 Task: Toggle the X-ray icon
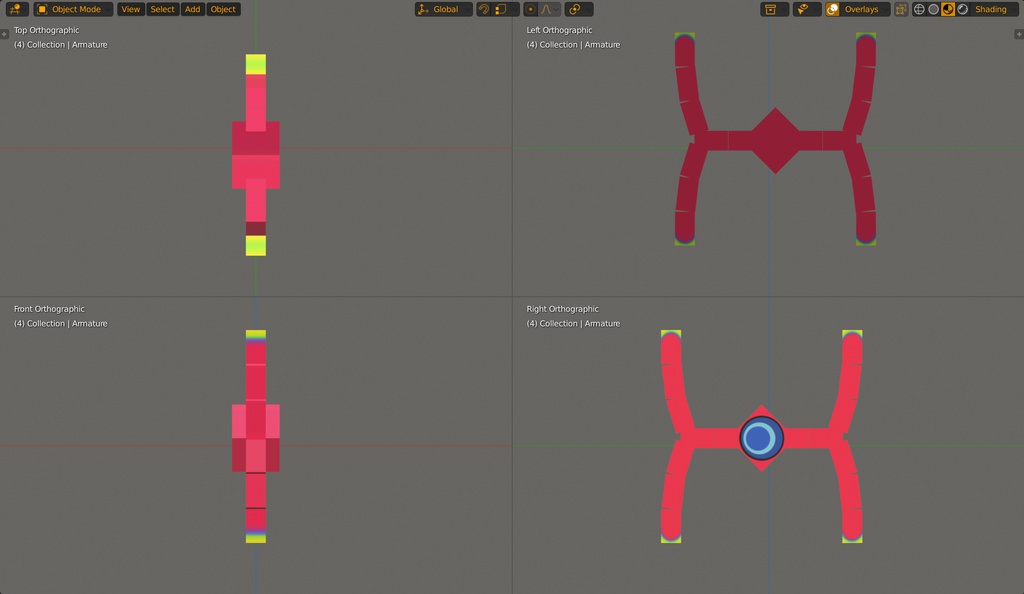coord(901,9)
